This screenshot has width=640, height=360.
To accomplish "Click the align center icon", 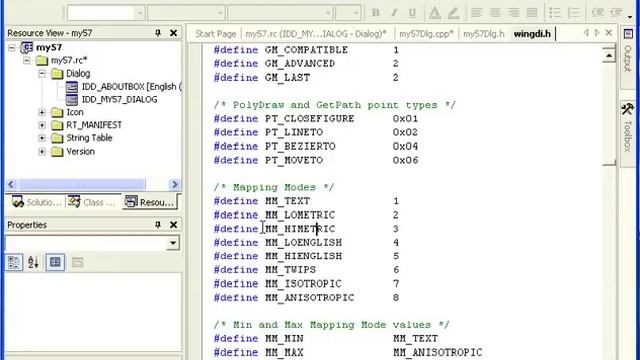I will pos(495,13).
